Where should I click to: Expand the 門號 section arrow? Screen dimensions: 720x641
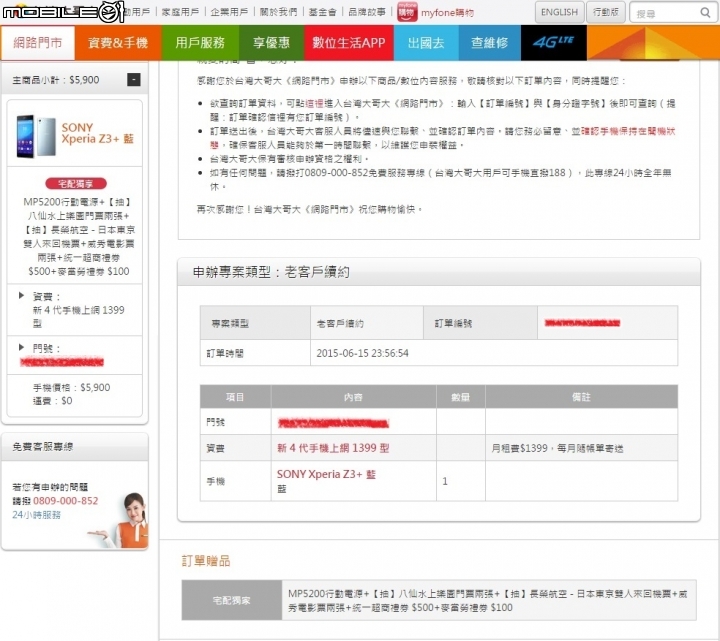21,347
